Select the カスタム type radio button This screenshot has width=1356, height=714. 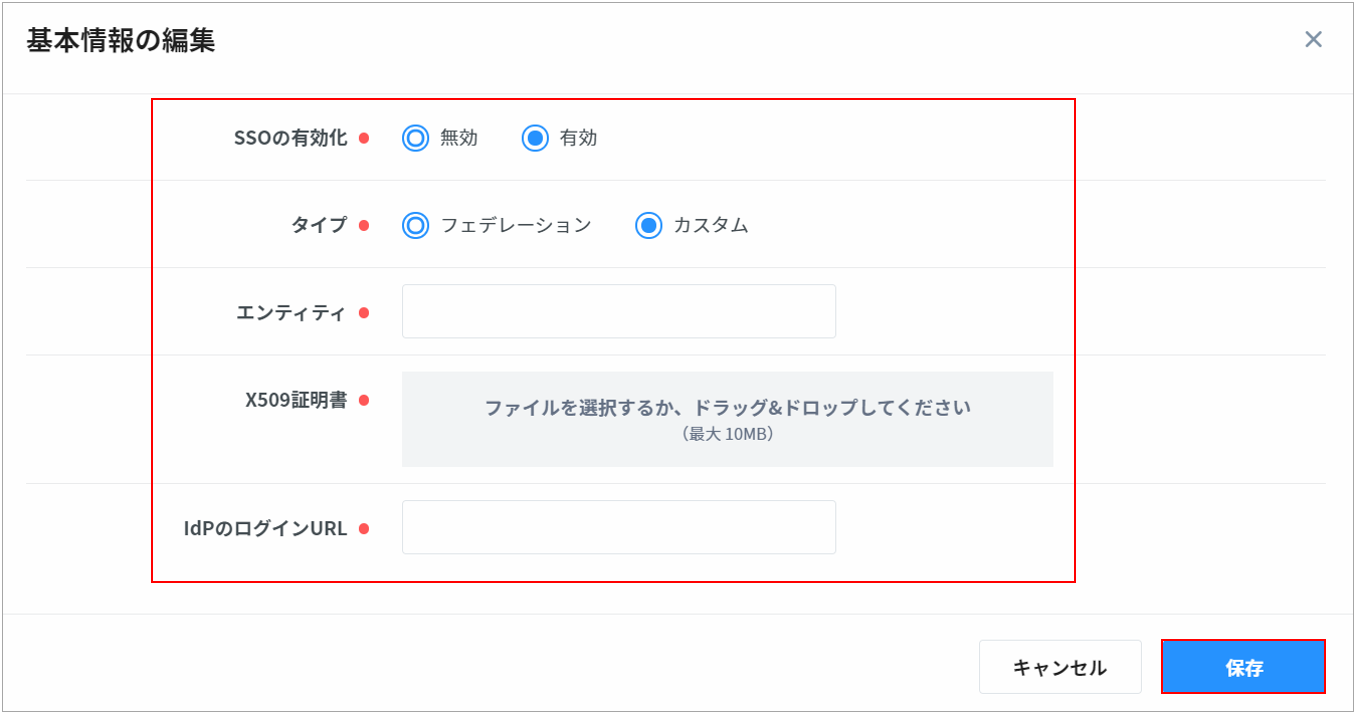click(x=648, y=225)
